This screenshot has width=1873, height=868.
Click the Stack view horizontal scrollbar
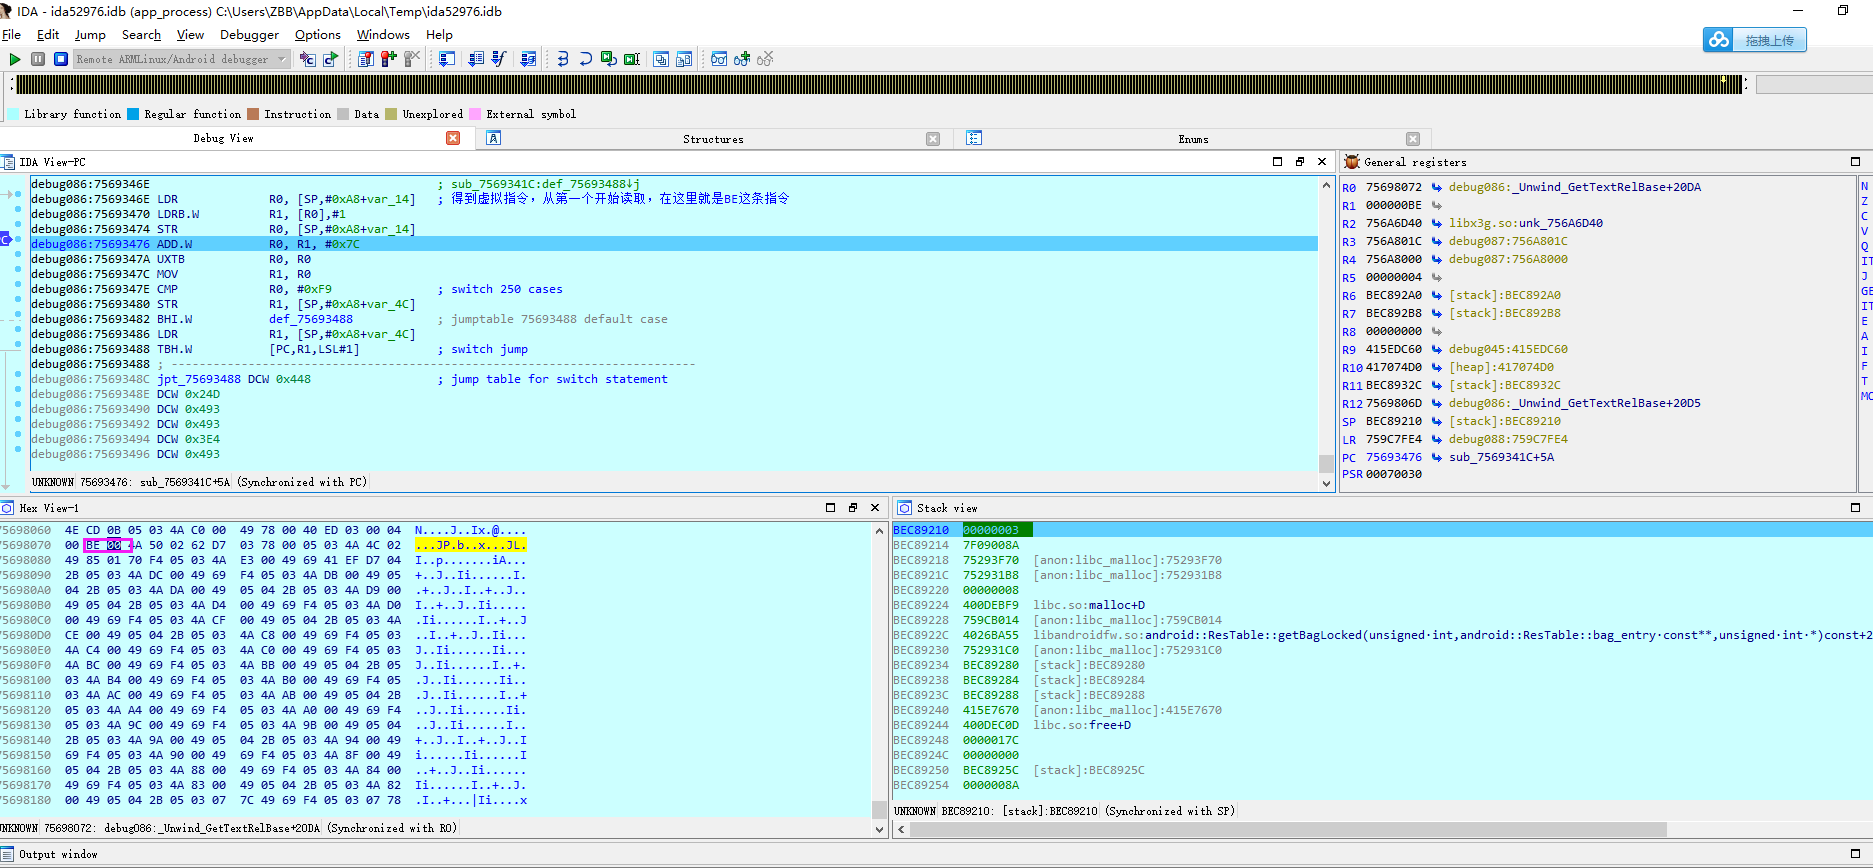click(1280, 829)
